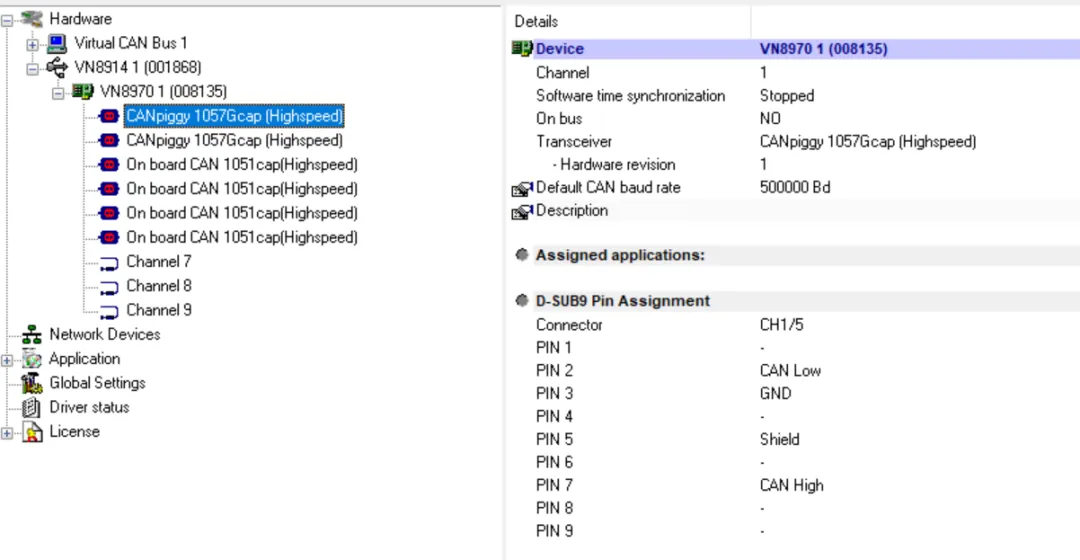Screen dimensions: 1080x560
Task: Click the CH1/5 connector value
Action: [781, 324]
